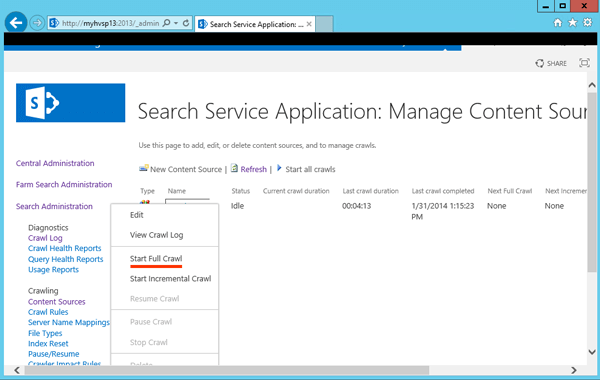
Task: Open Farm Search Administration link
Action: coord(64,184)
